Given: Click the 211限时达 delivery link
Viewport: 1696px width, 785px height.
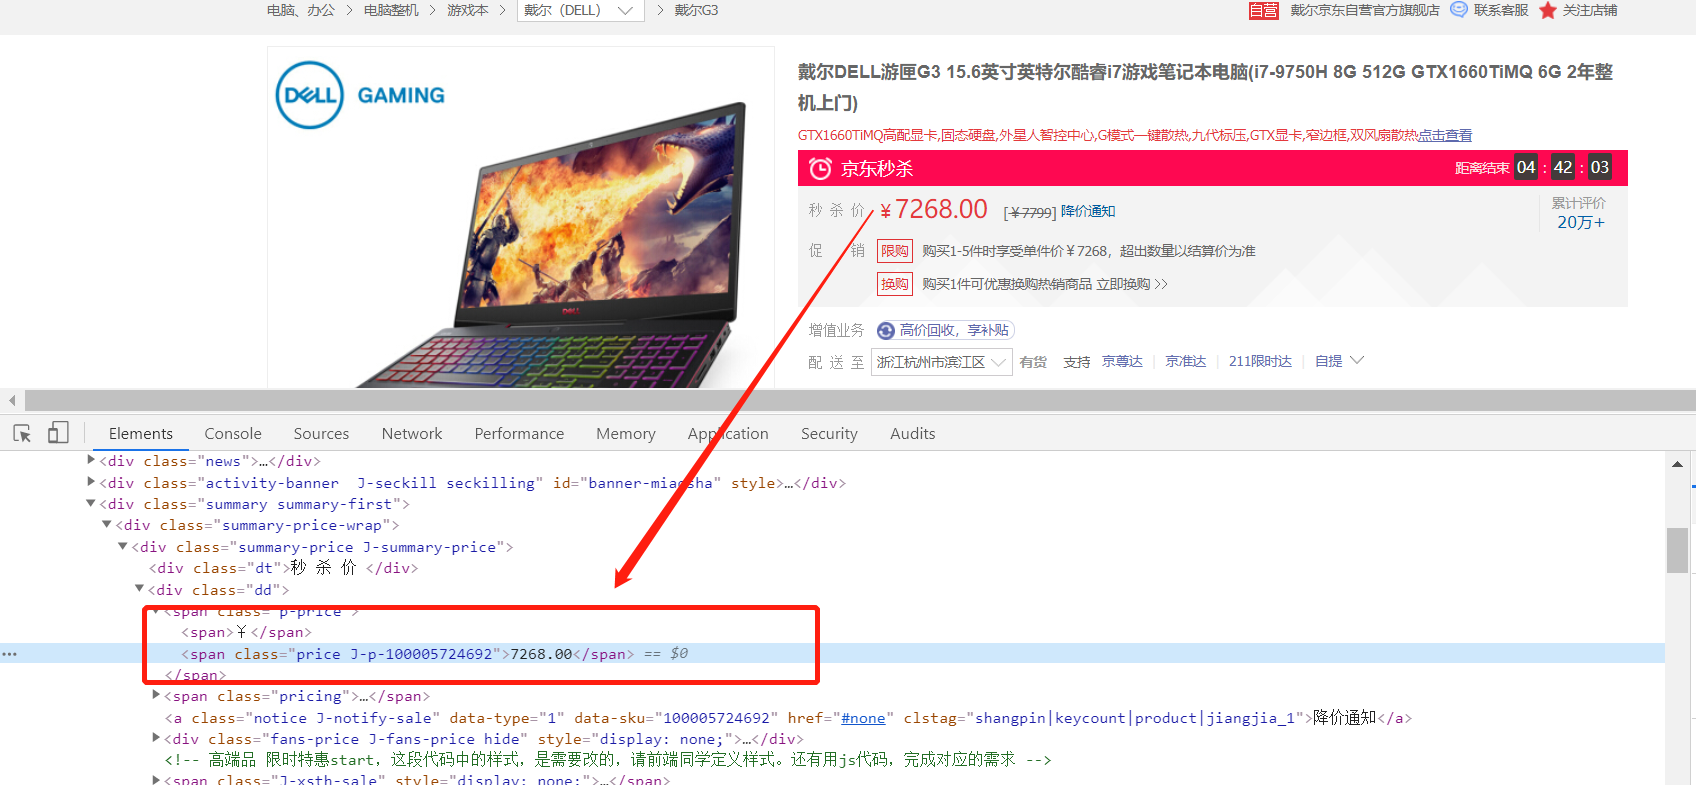Looking at the screenshot, I should [x=1260, y=361].
